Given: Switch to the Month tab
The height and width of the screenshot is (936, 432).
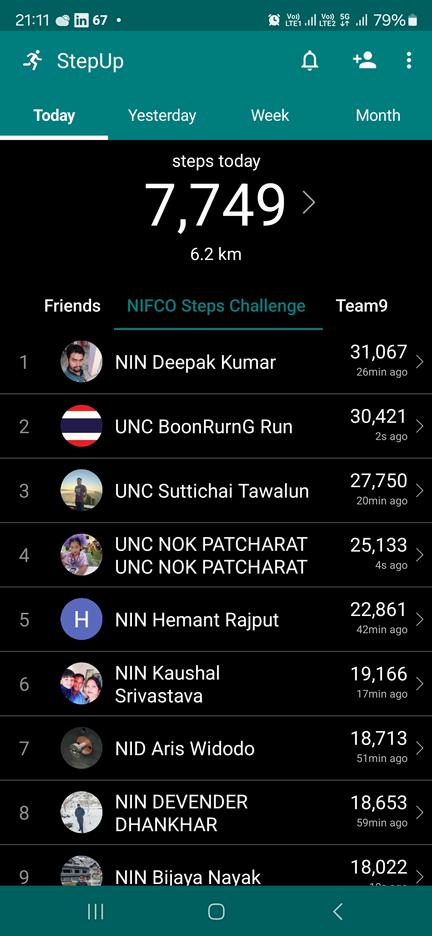Looking at the screenshot, I should (x=378, y=115).
